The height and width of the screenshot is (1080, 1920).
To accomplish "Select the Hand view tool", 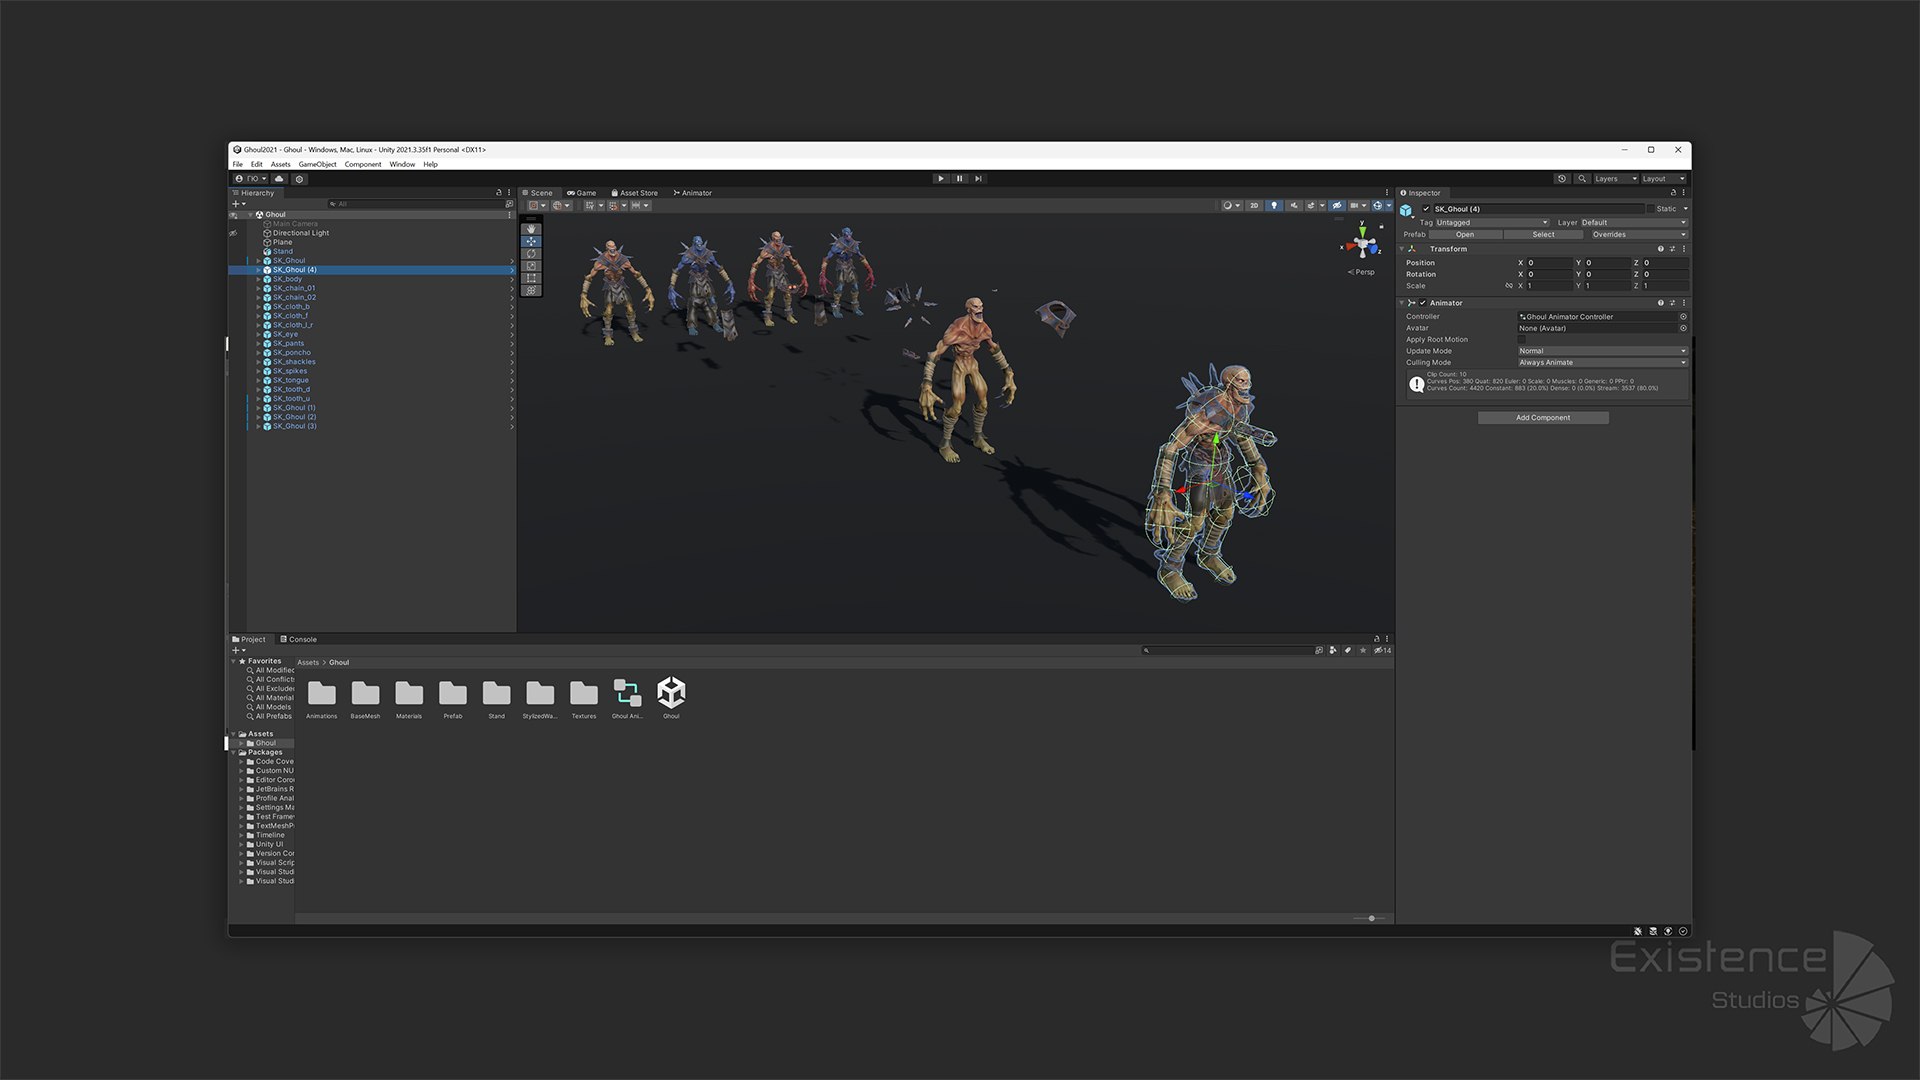I will coord(531,229).
